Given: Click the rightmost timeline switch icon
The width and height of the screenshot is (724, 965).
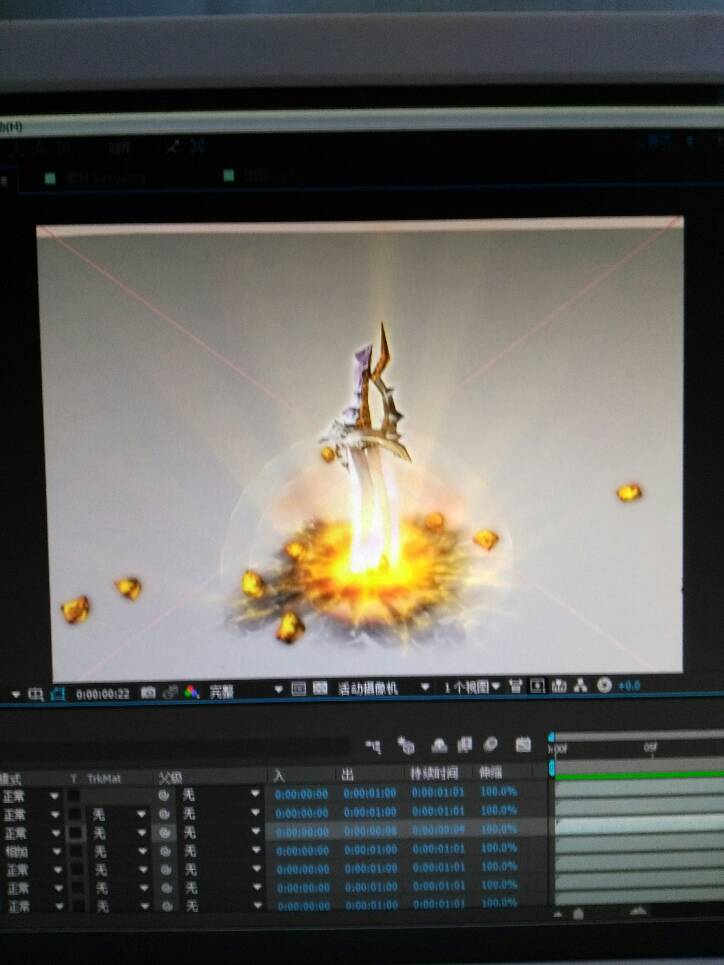Looking at the screenshot, I should pyautogui.click(x=523, y=744).
